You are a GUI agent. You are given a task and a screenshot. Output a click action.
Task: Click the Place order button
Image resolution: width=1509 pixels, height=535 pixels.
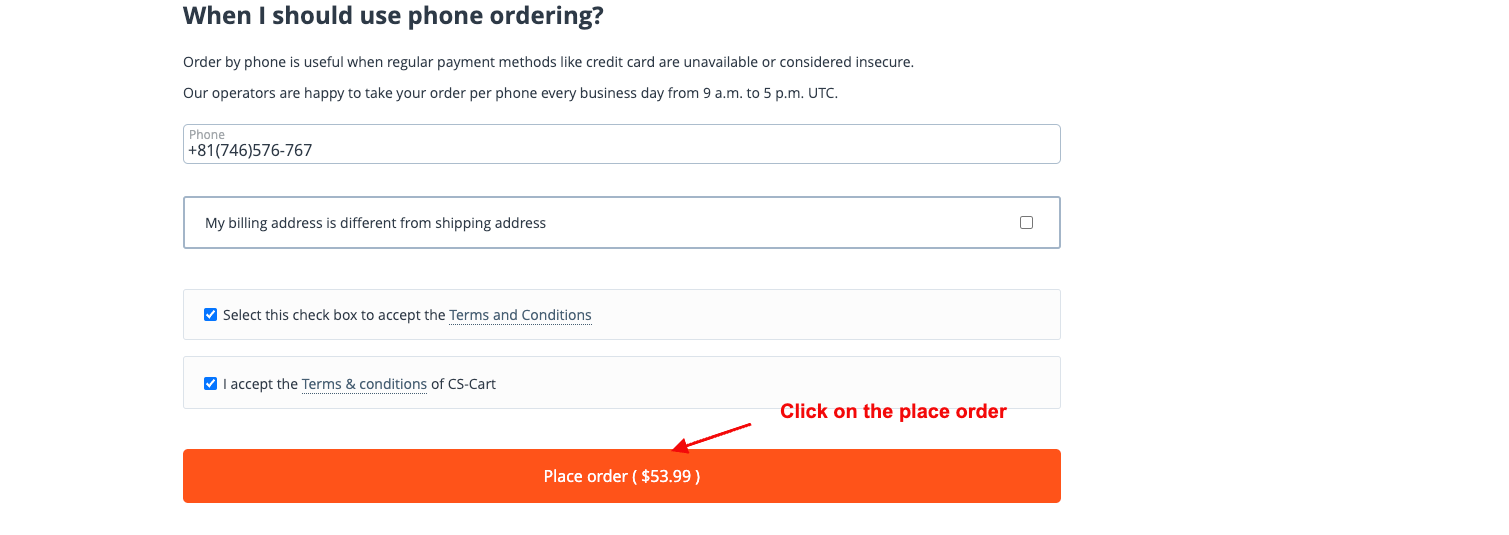click(621, 476)
